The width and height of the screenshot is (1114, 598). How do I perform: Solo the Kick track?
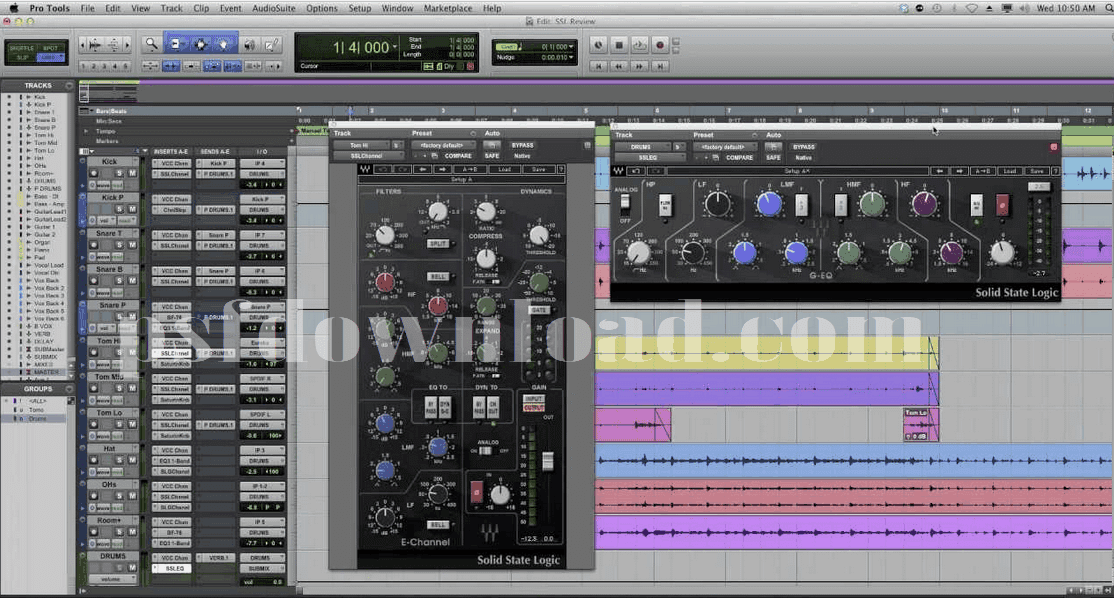click(x=119, y=173)
